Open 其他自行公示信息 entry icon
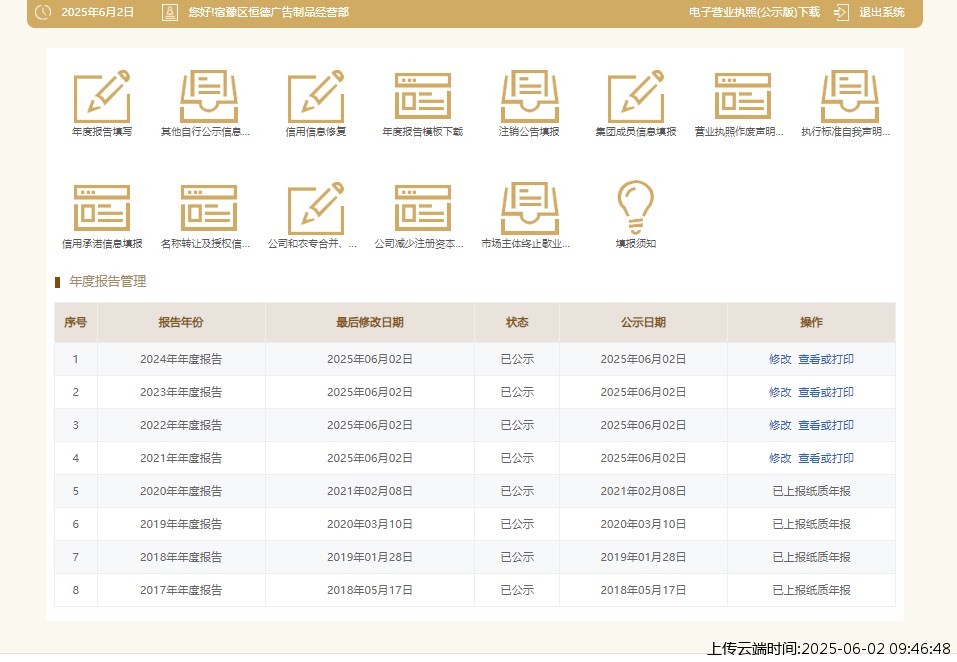This screenshot has width=957, height=662. [209, 96]
